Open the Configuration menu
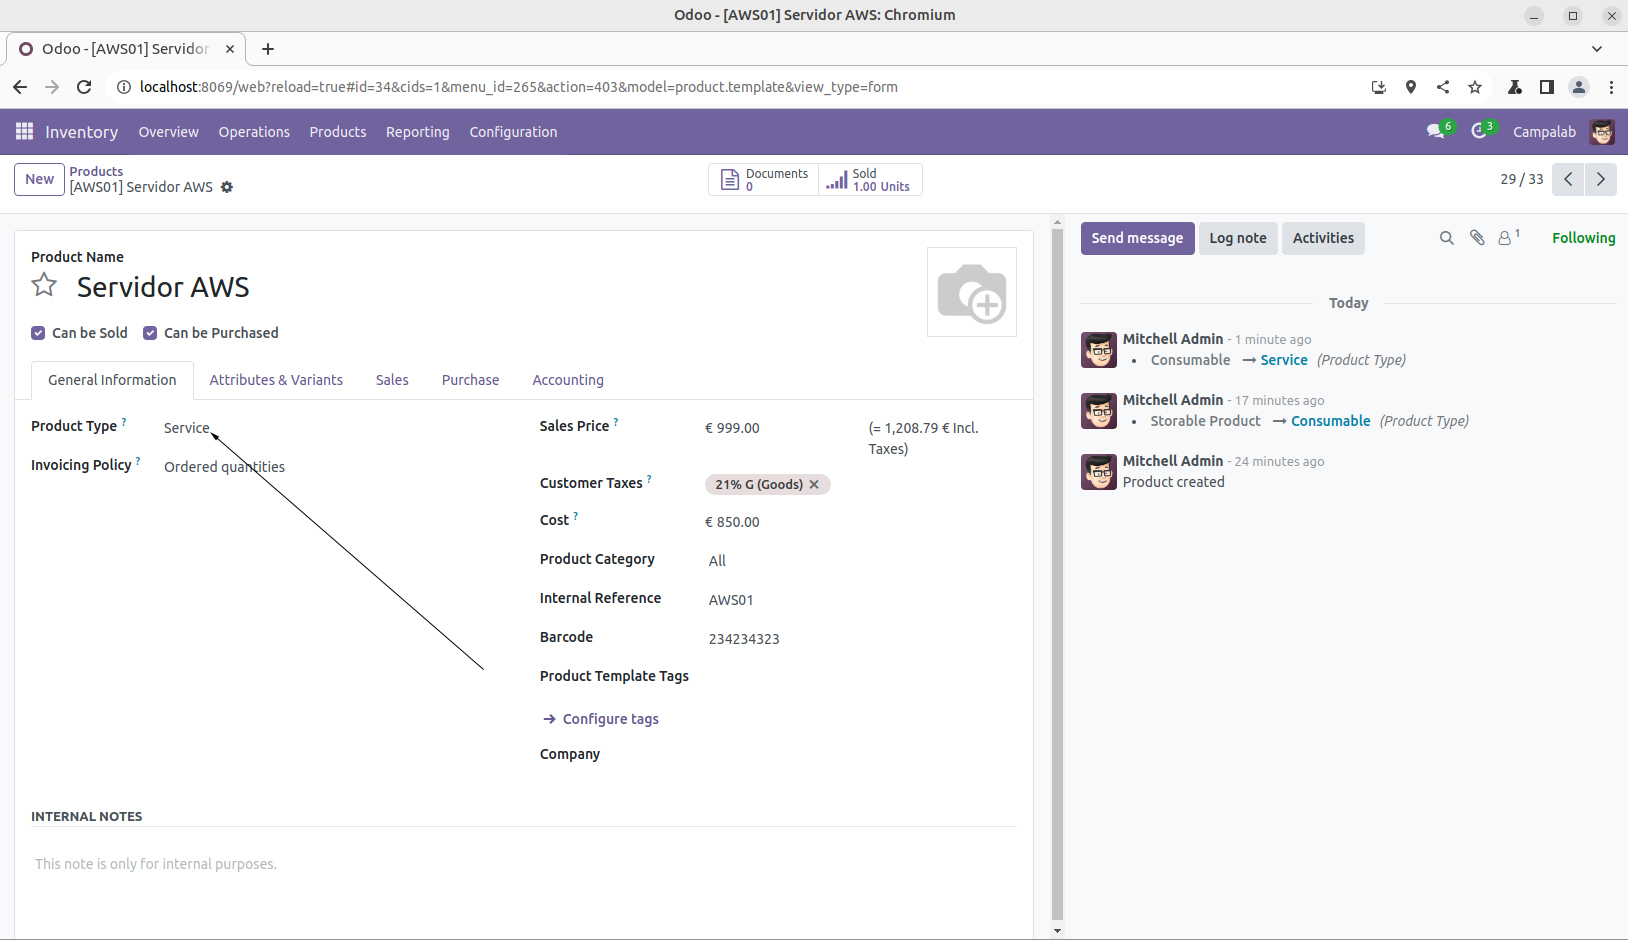The image size is (1628, 940). [x=513, y=132]
